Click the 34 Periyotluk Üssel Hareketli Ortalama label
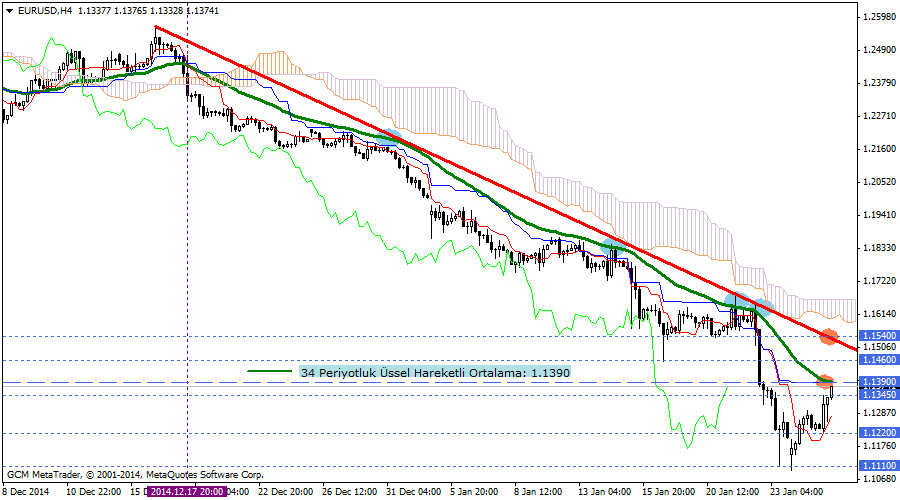900x500 pixels. pyautogui.click(x=434, y=372)
